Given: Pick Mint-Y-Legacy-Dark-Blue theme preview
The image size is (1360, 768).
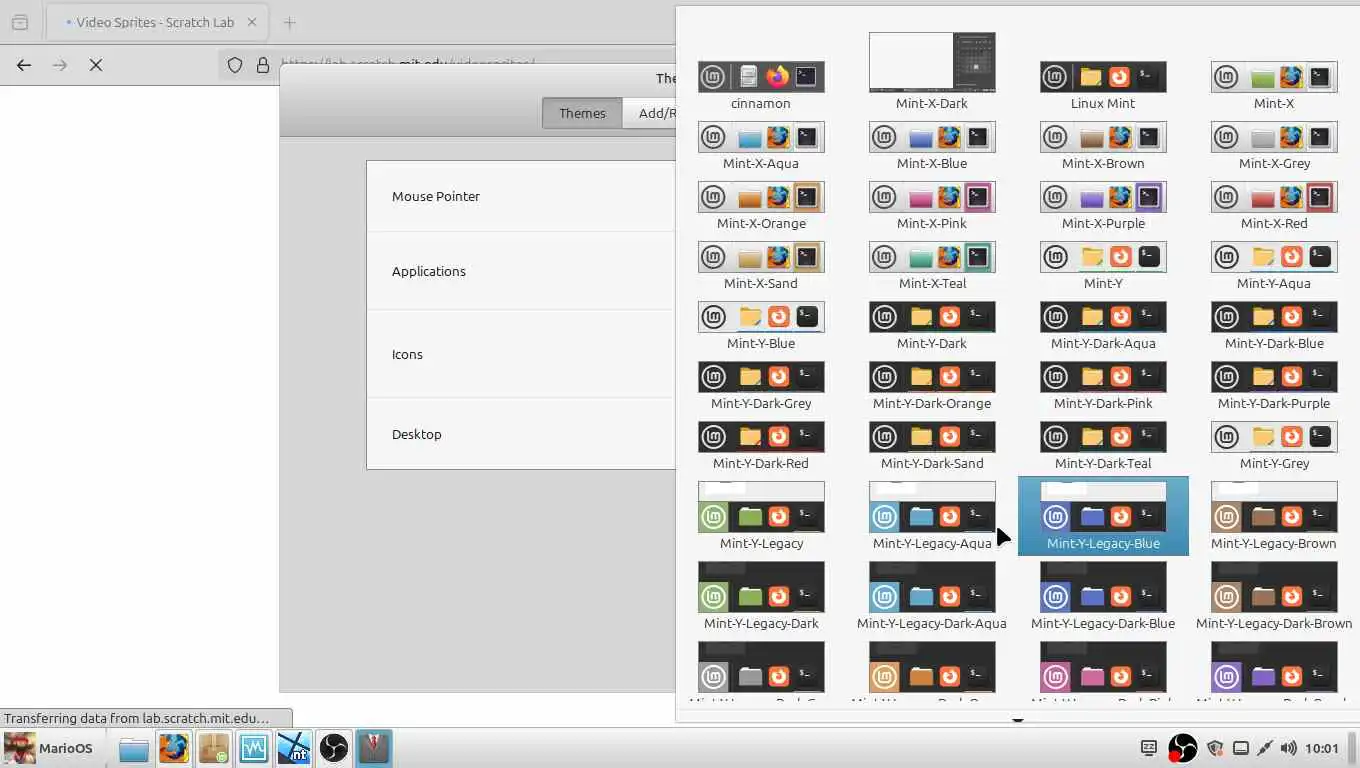Looking at the screenshot, I should point(1103,587).
